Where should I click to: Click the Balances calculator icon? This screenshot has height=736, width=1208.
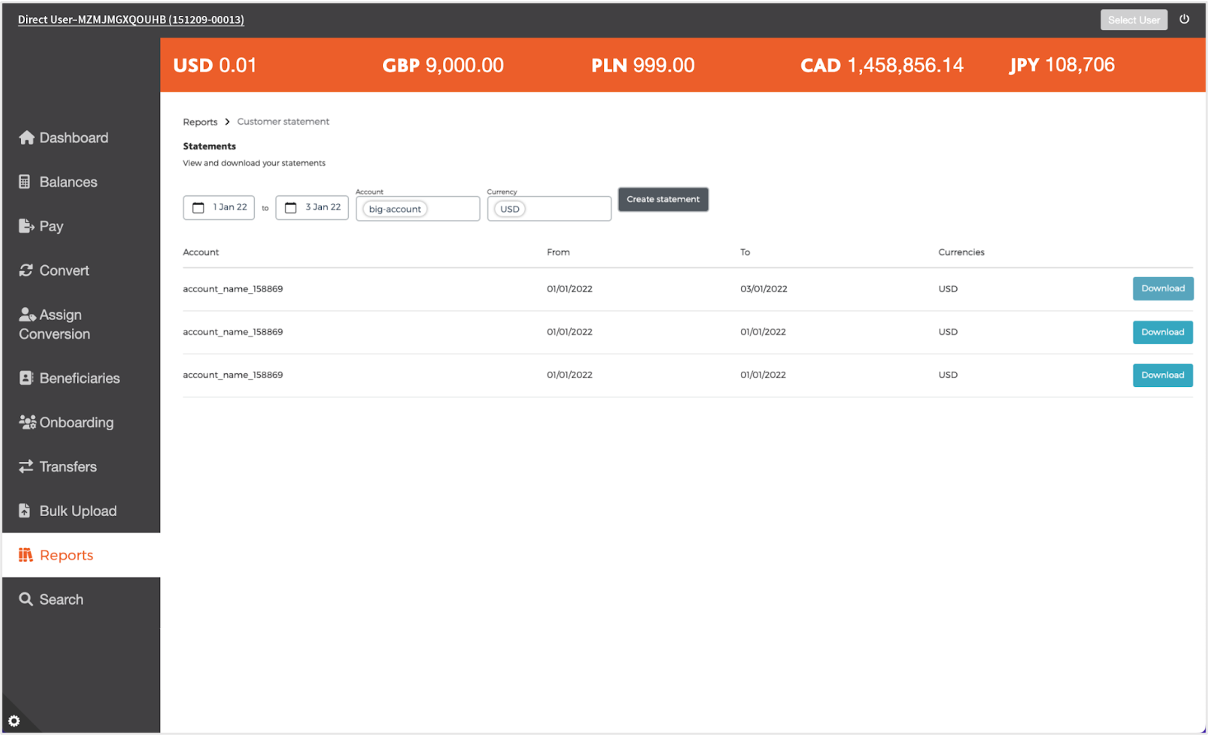(x=26, y=182)
